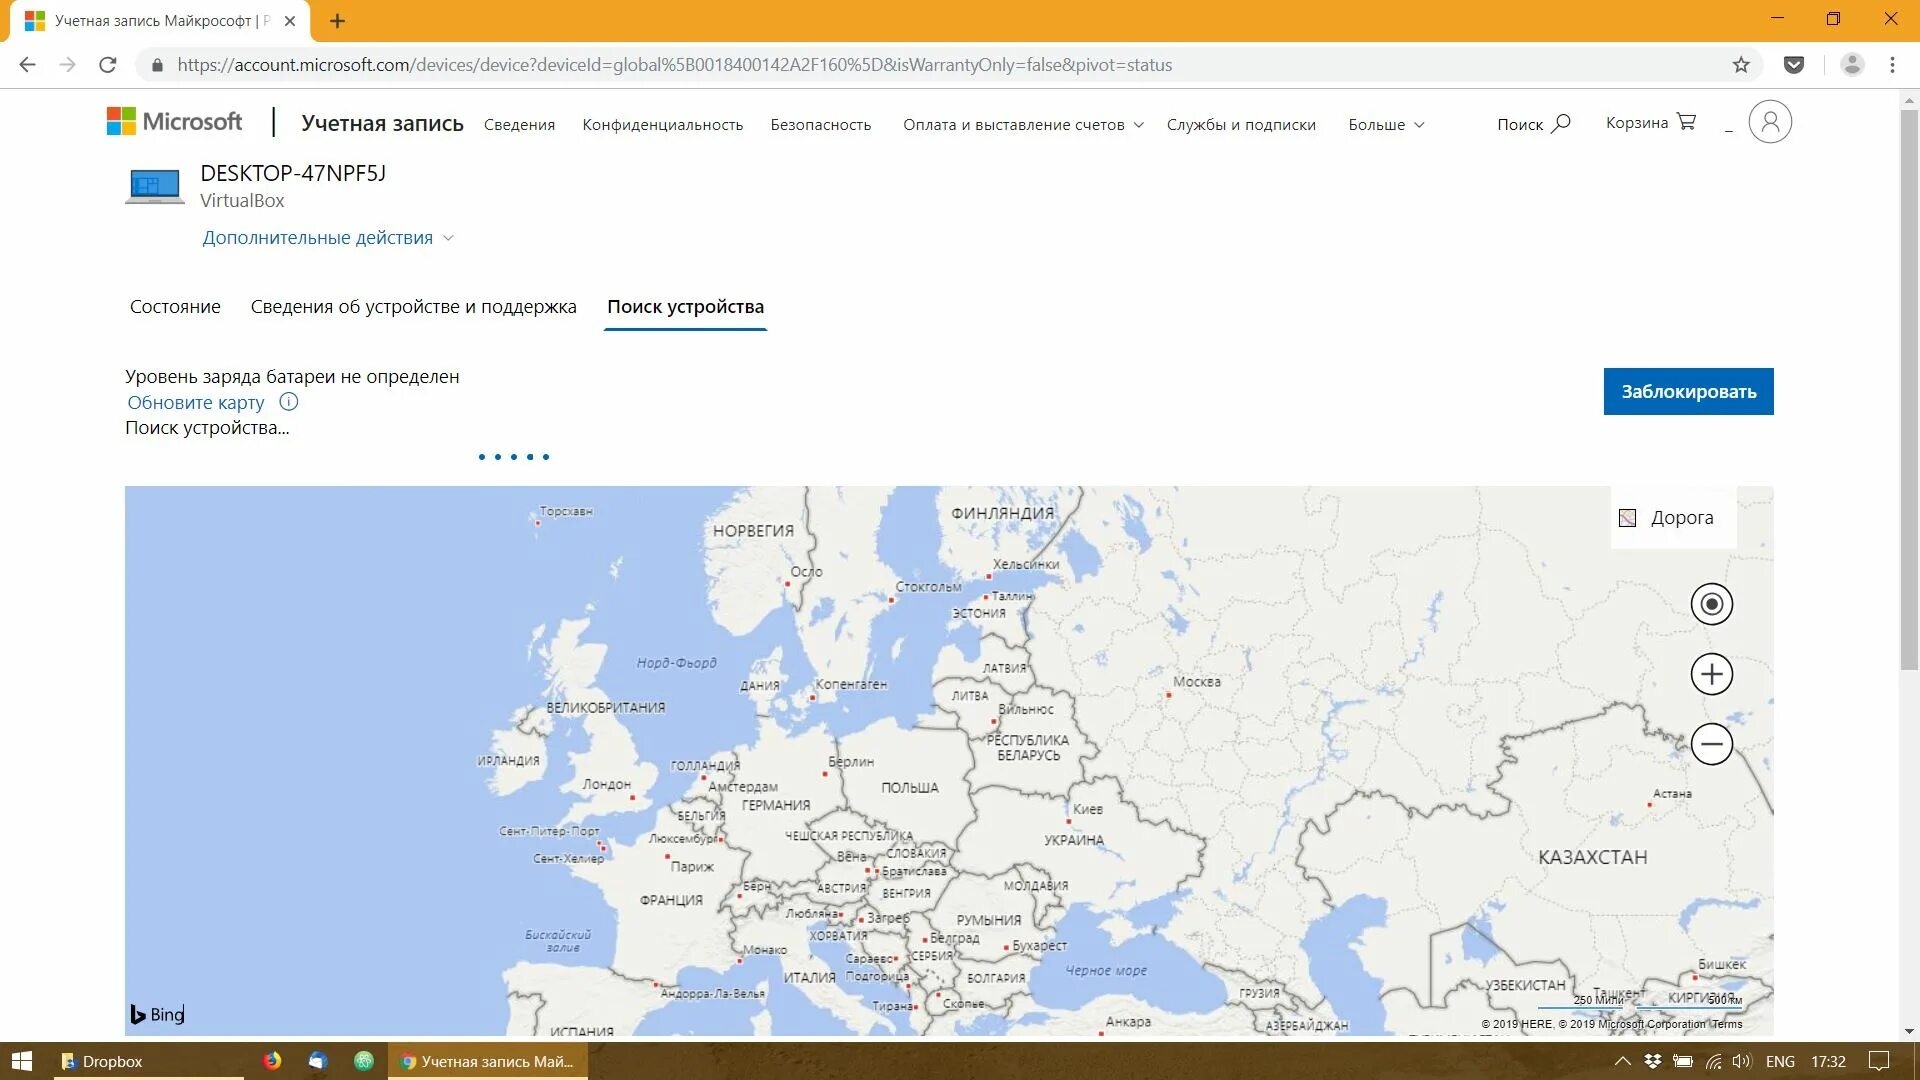Close the Учетная запись Майкрософт tab
Screen dimensions: 1920x1080
tap(290, 21)
